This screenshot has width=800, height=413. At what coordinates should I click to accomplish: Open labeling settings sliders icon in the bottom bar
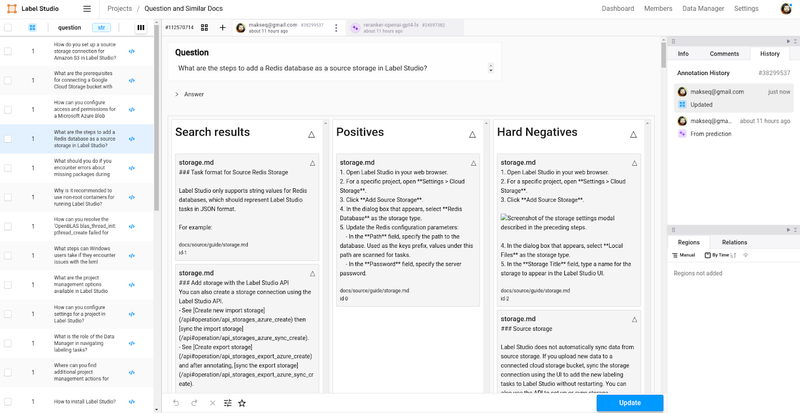tap(228, 403)
